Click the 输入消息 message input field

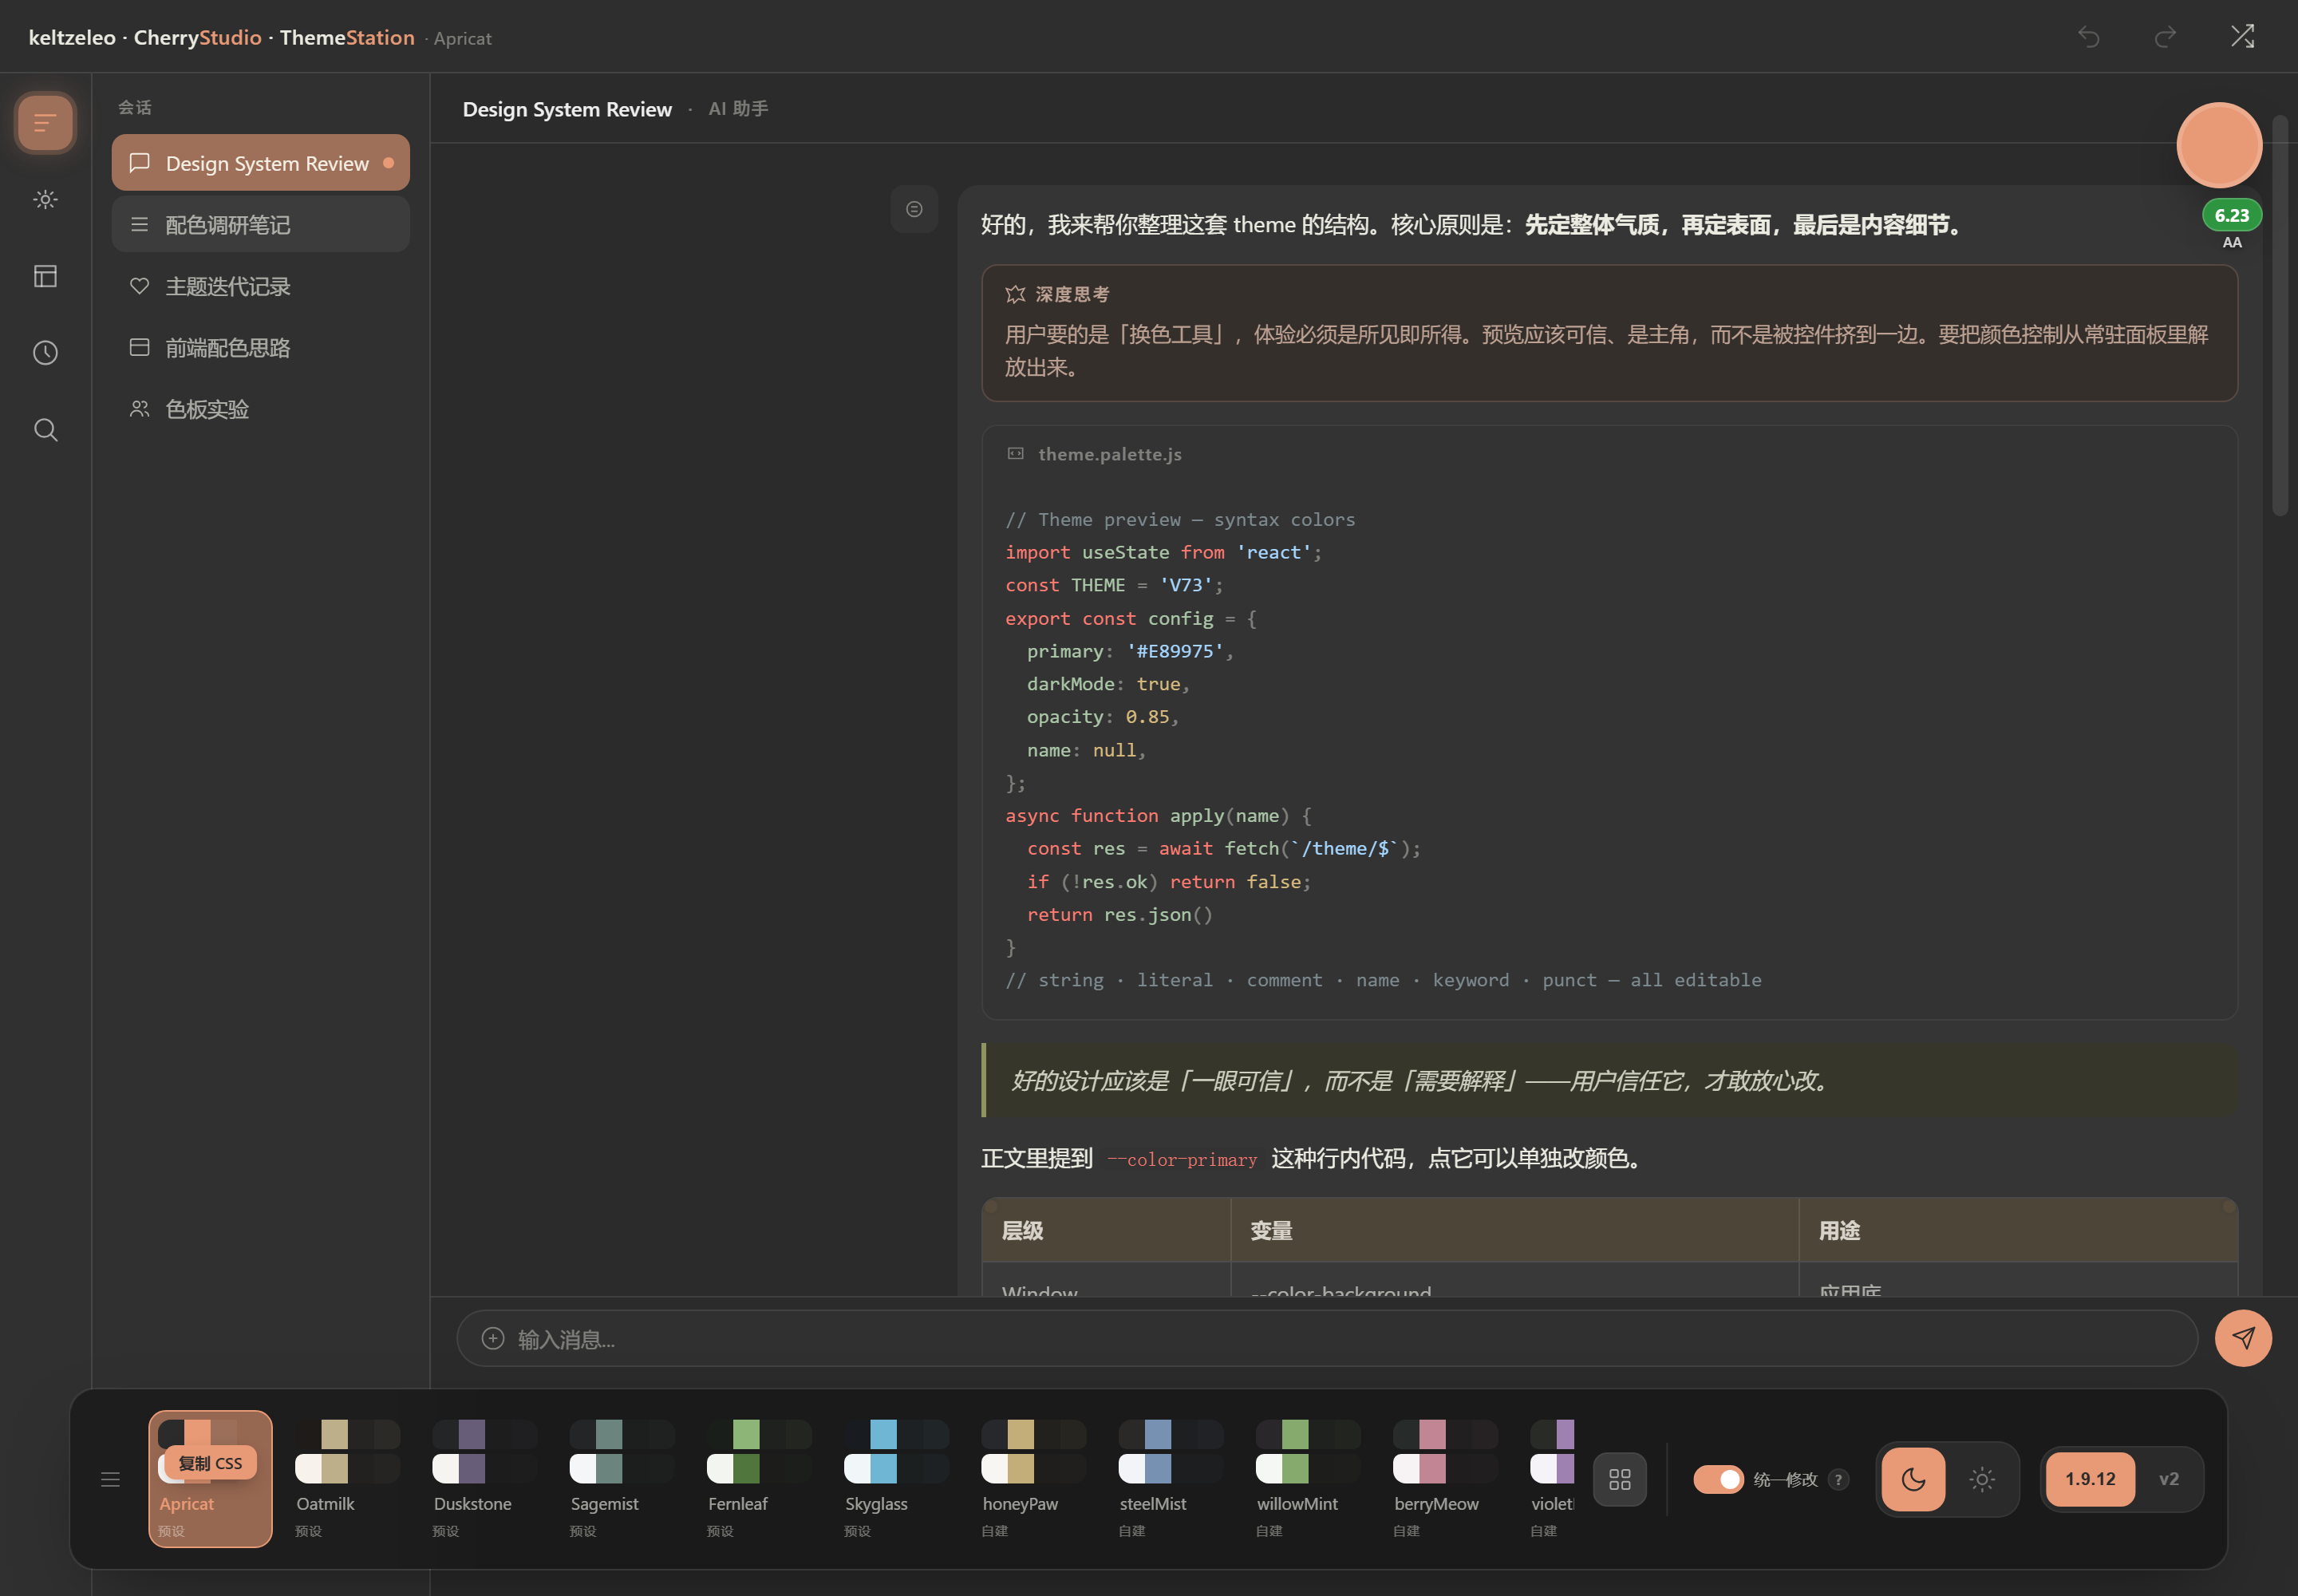coord(1327,1338)
